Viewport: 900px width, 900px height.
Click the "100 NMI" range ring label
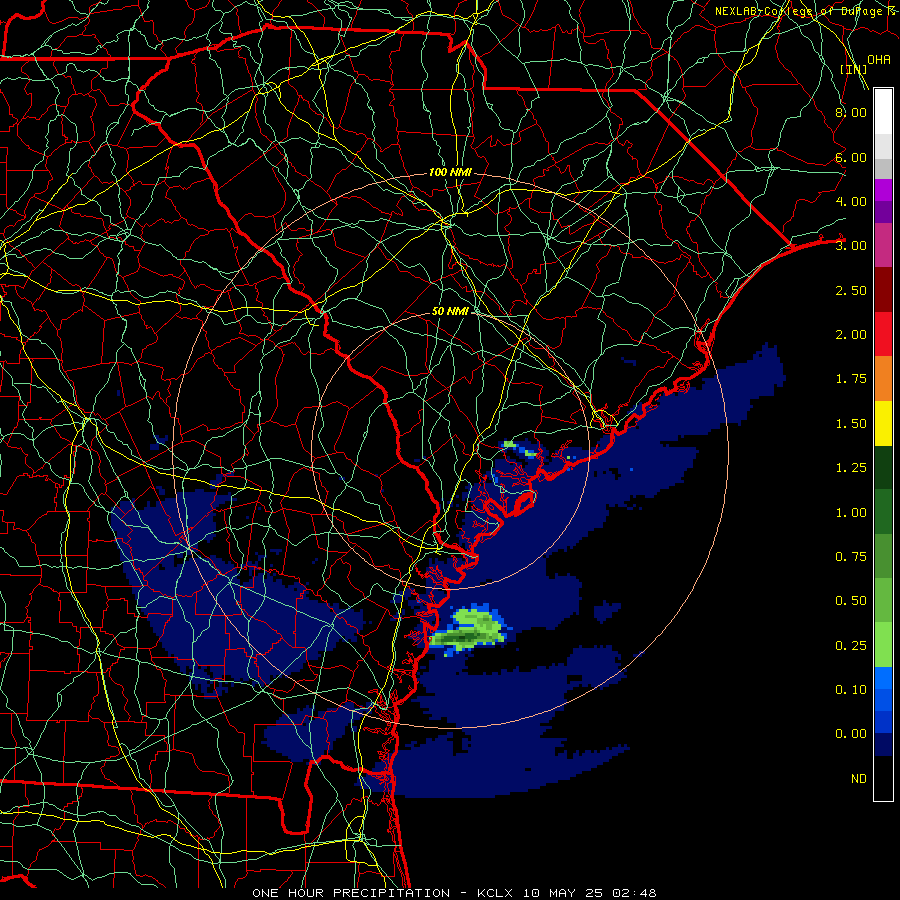(451, 172)
